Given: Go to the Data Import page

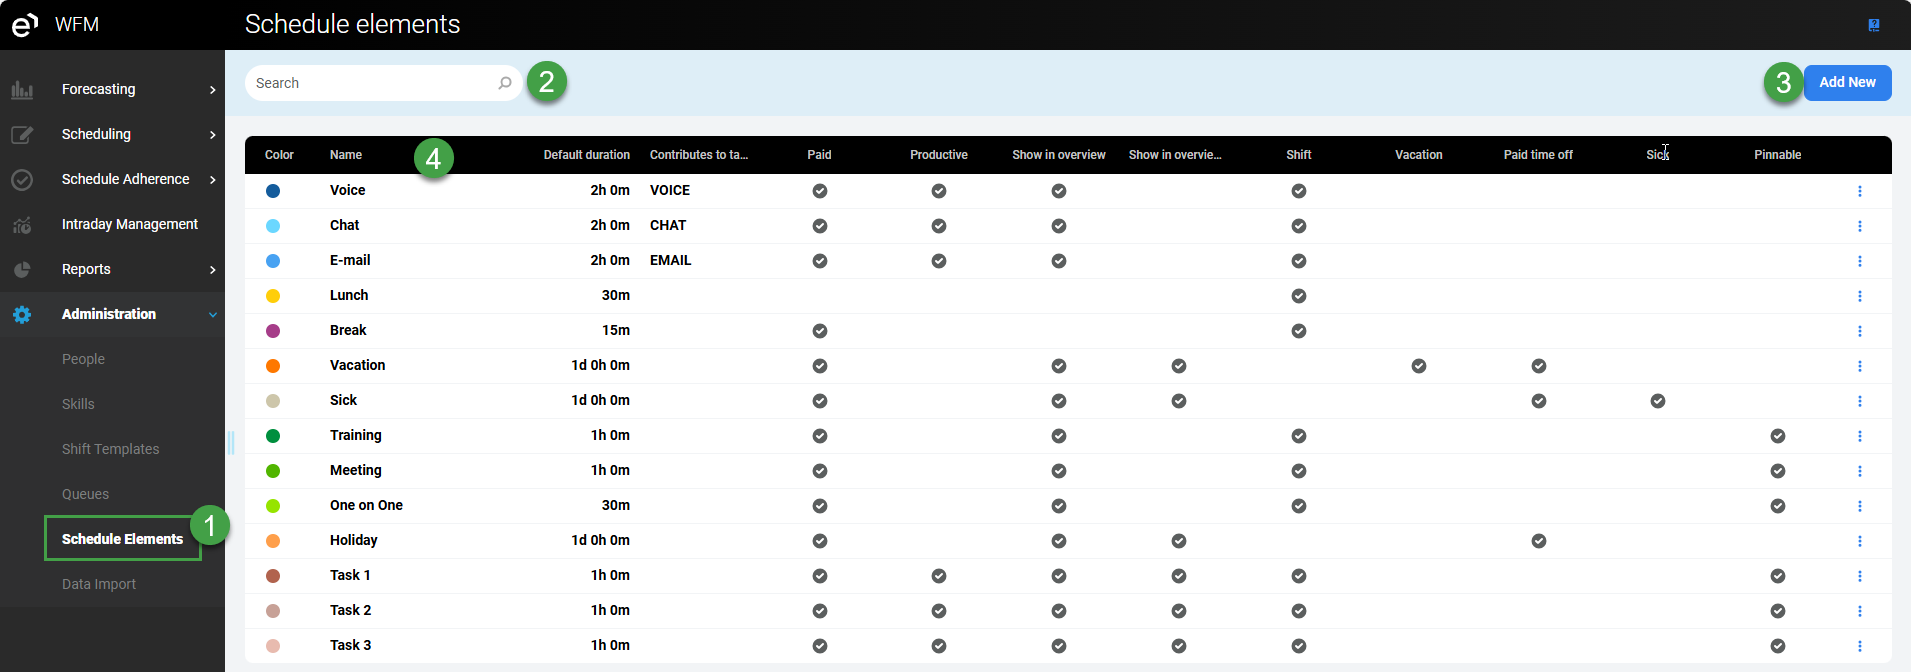Looking at the screenshot, I should click(x=98, y=584).
